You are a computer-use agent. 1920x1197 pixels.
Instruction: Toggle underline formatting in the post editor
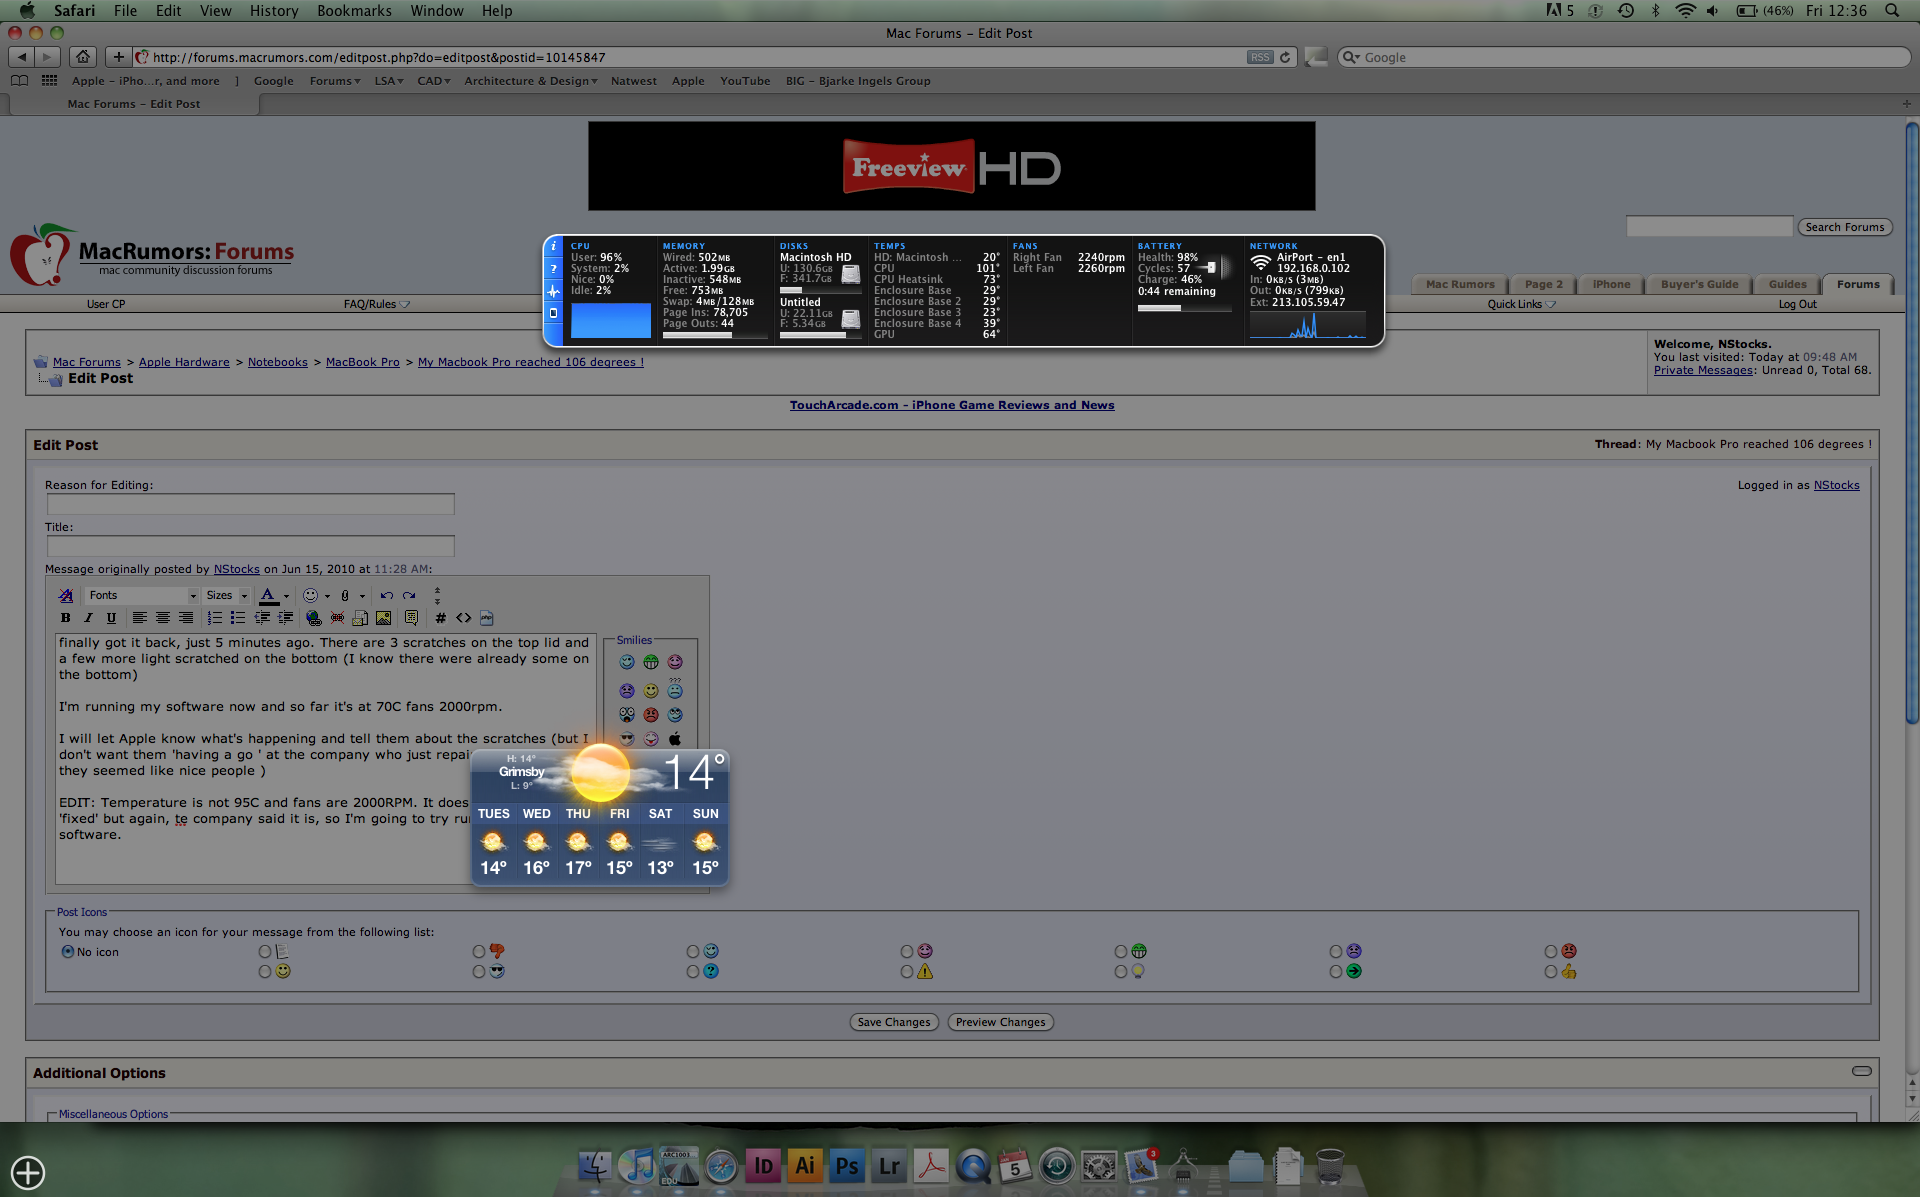111,618
